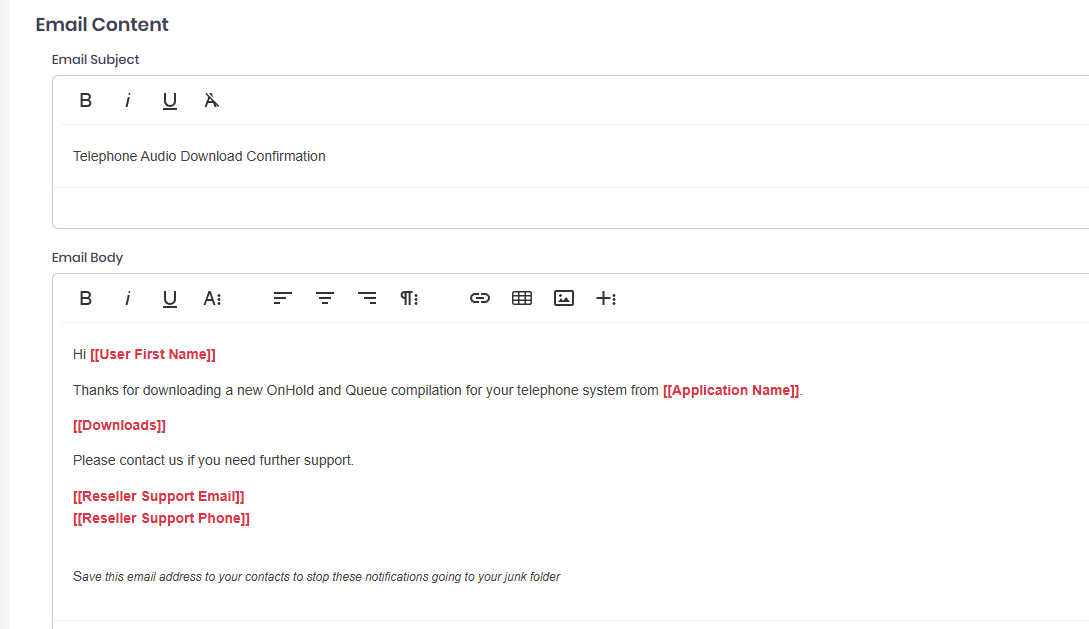The height and width of the screenshot is (629, 1089).
Task: Toggle Italic in Email Body toolbar
Action: pos(128,299)
